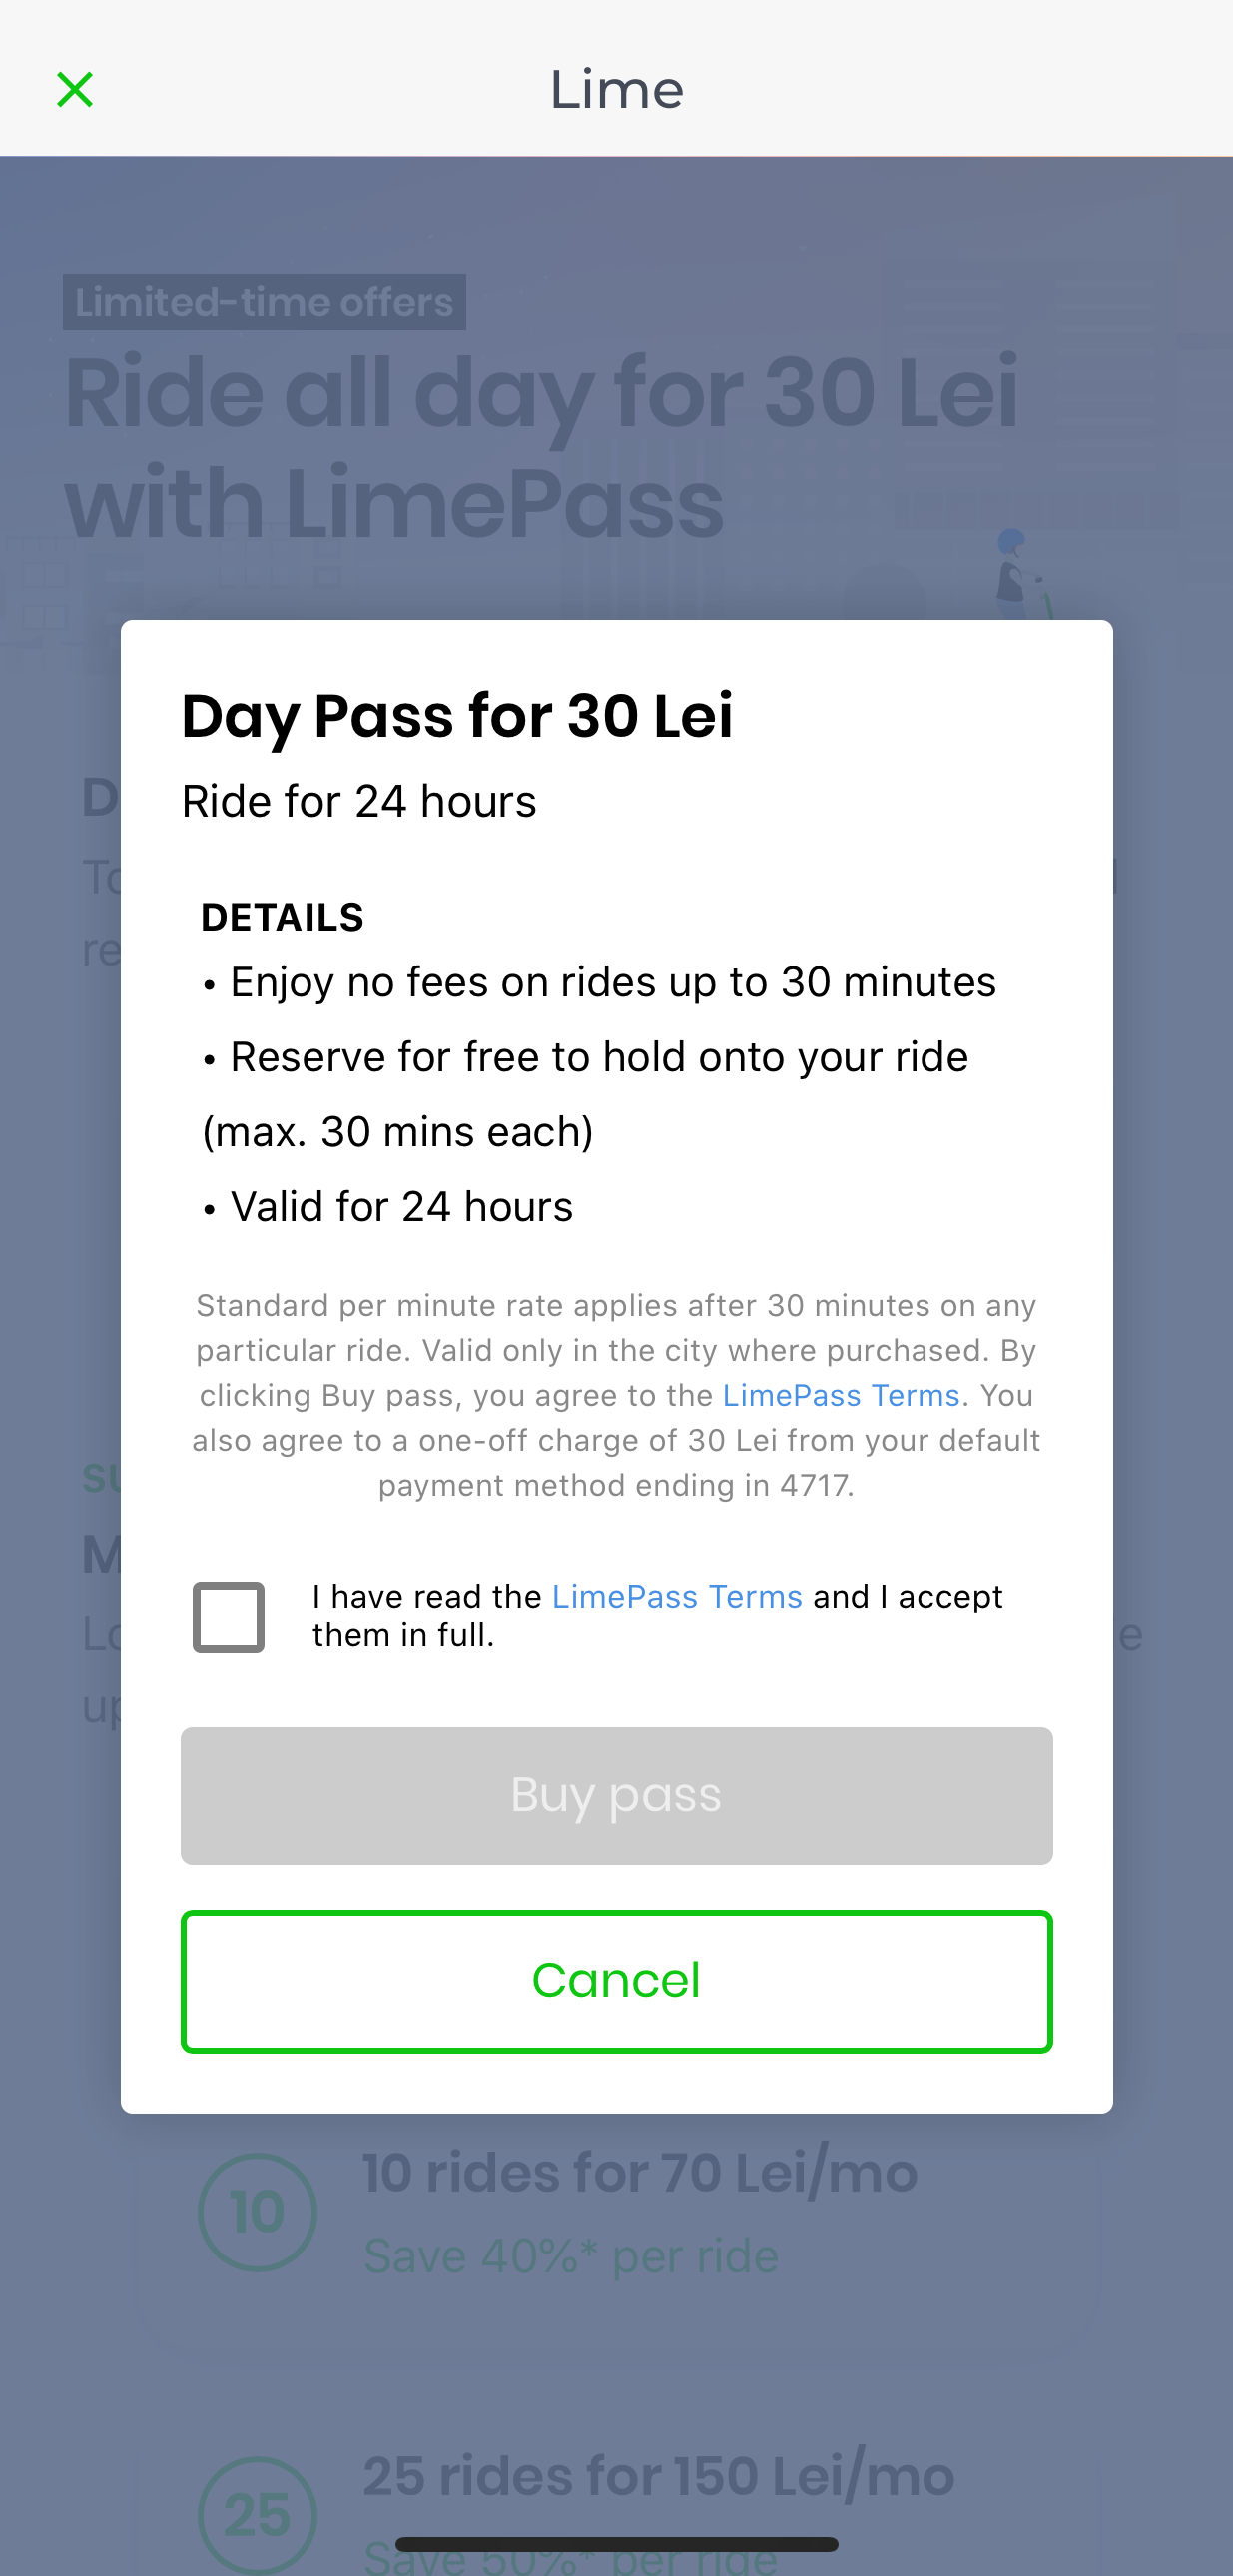Close the Lime screen with the green X

(75, 90)
